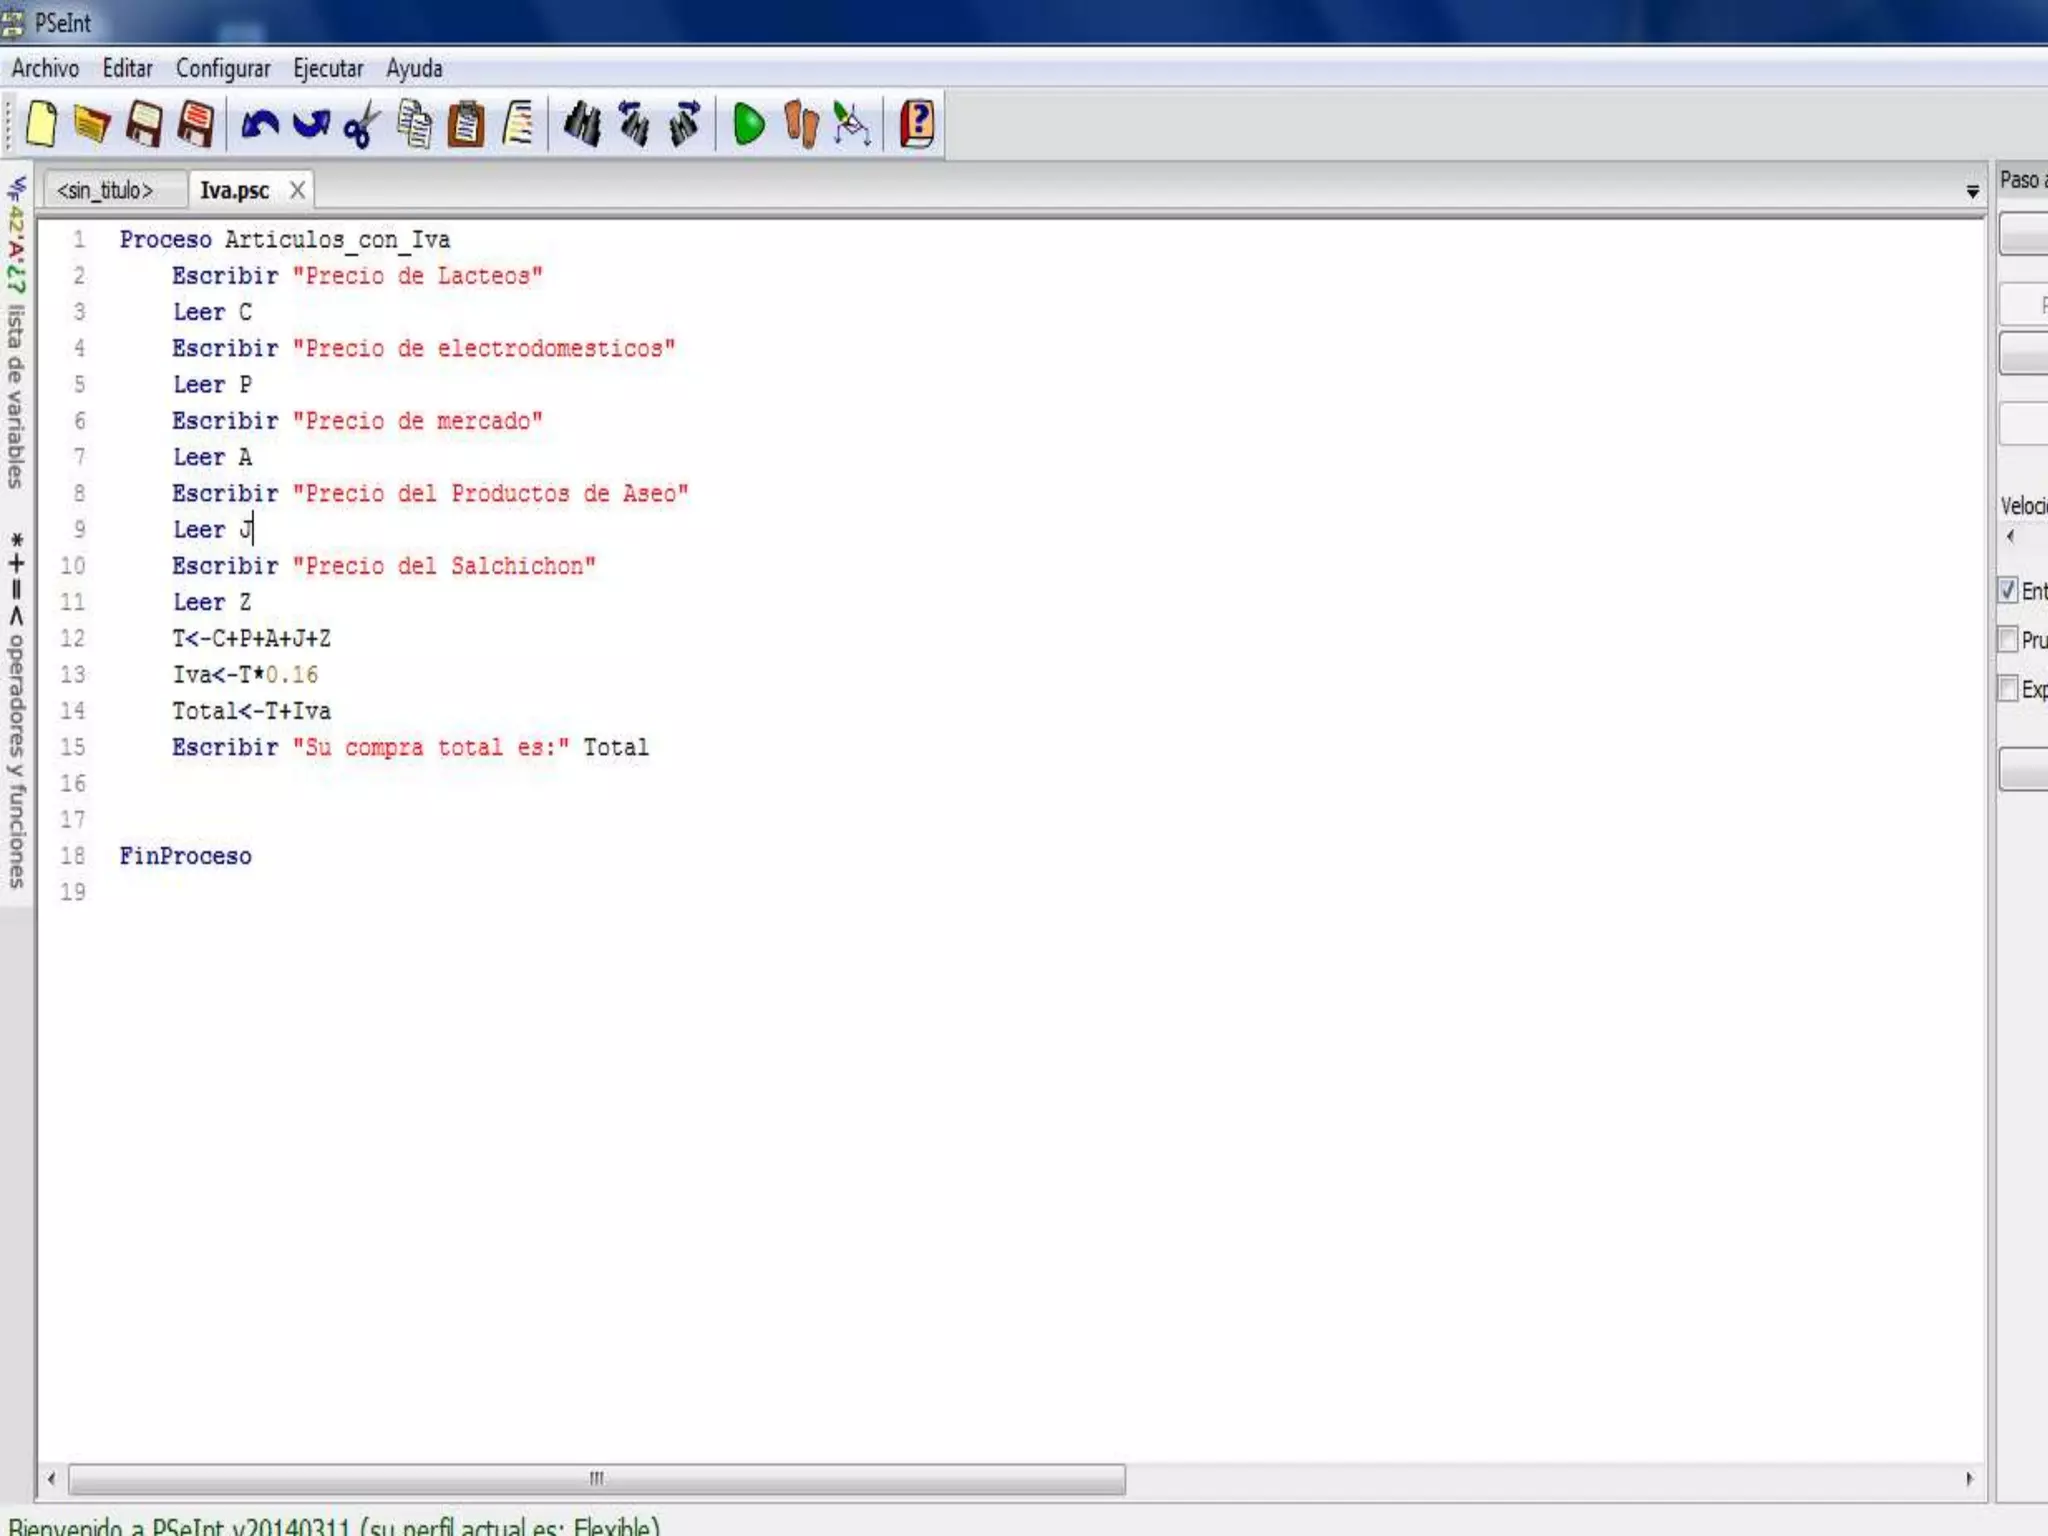Click the Save As red floppy icon
This screenshot has height=1536, width=2048.
[196, 125]
